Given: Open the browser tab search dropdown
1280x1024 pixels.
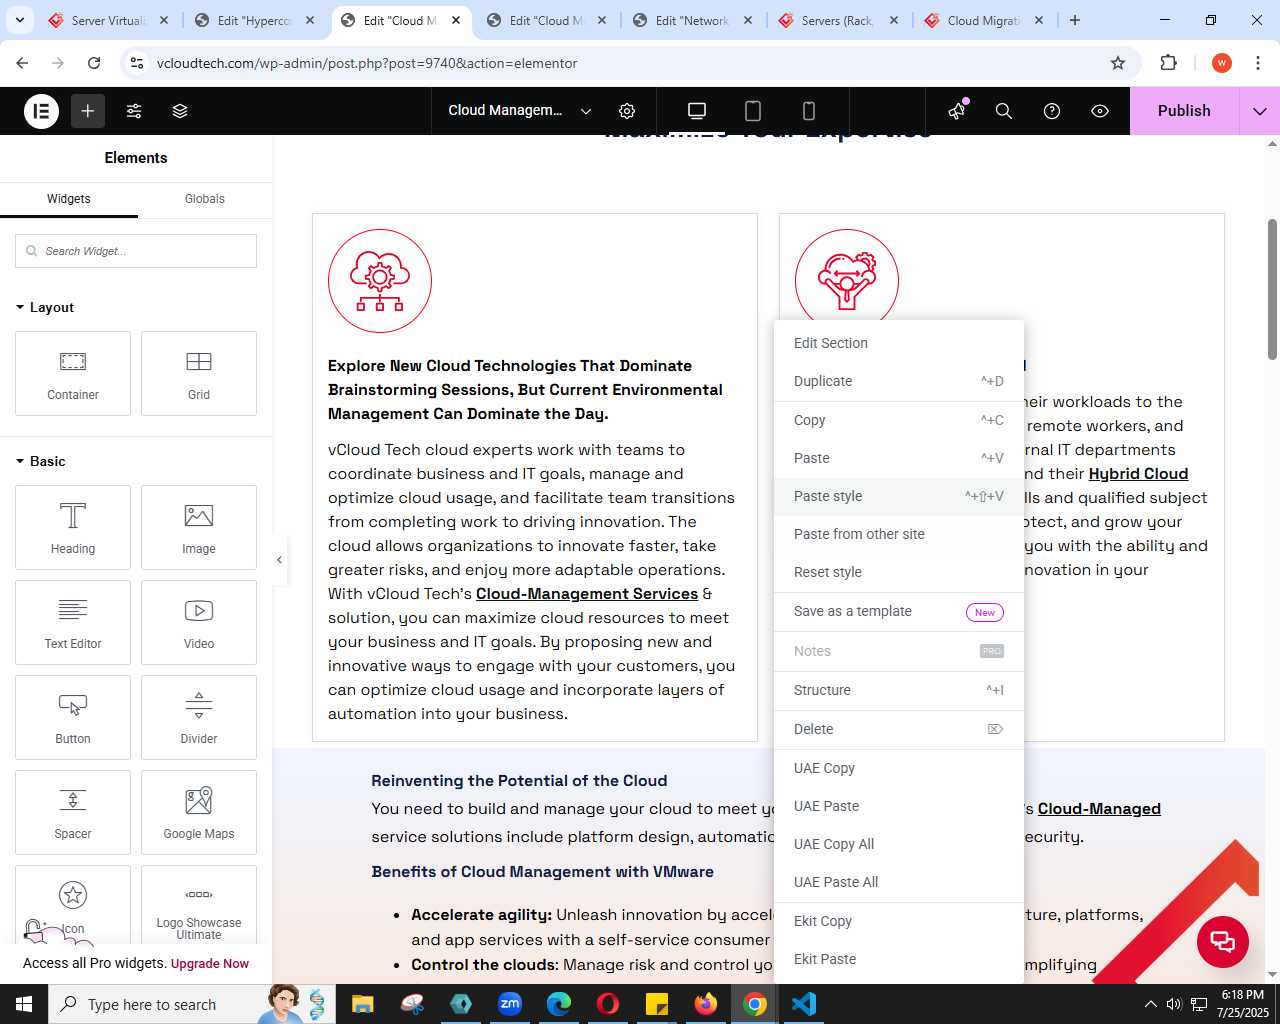Looking at the screenshot, I should coord(19,20).
